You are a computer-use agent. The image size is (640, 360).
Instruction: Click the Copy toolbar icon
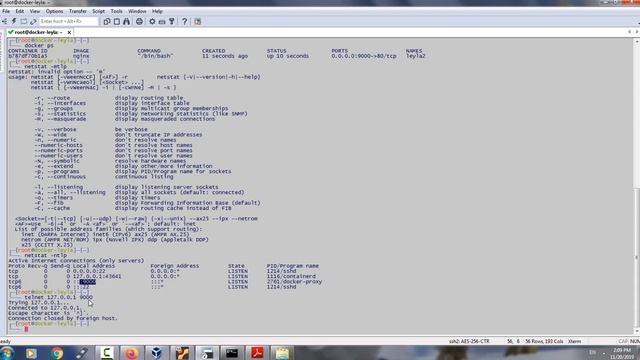(107, 21)
